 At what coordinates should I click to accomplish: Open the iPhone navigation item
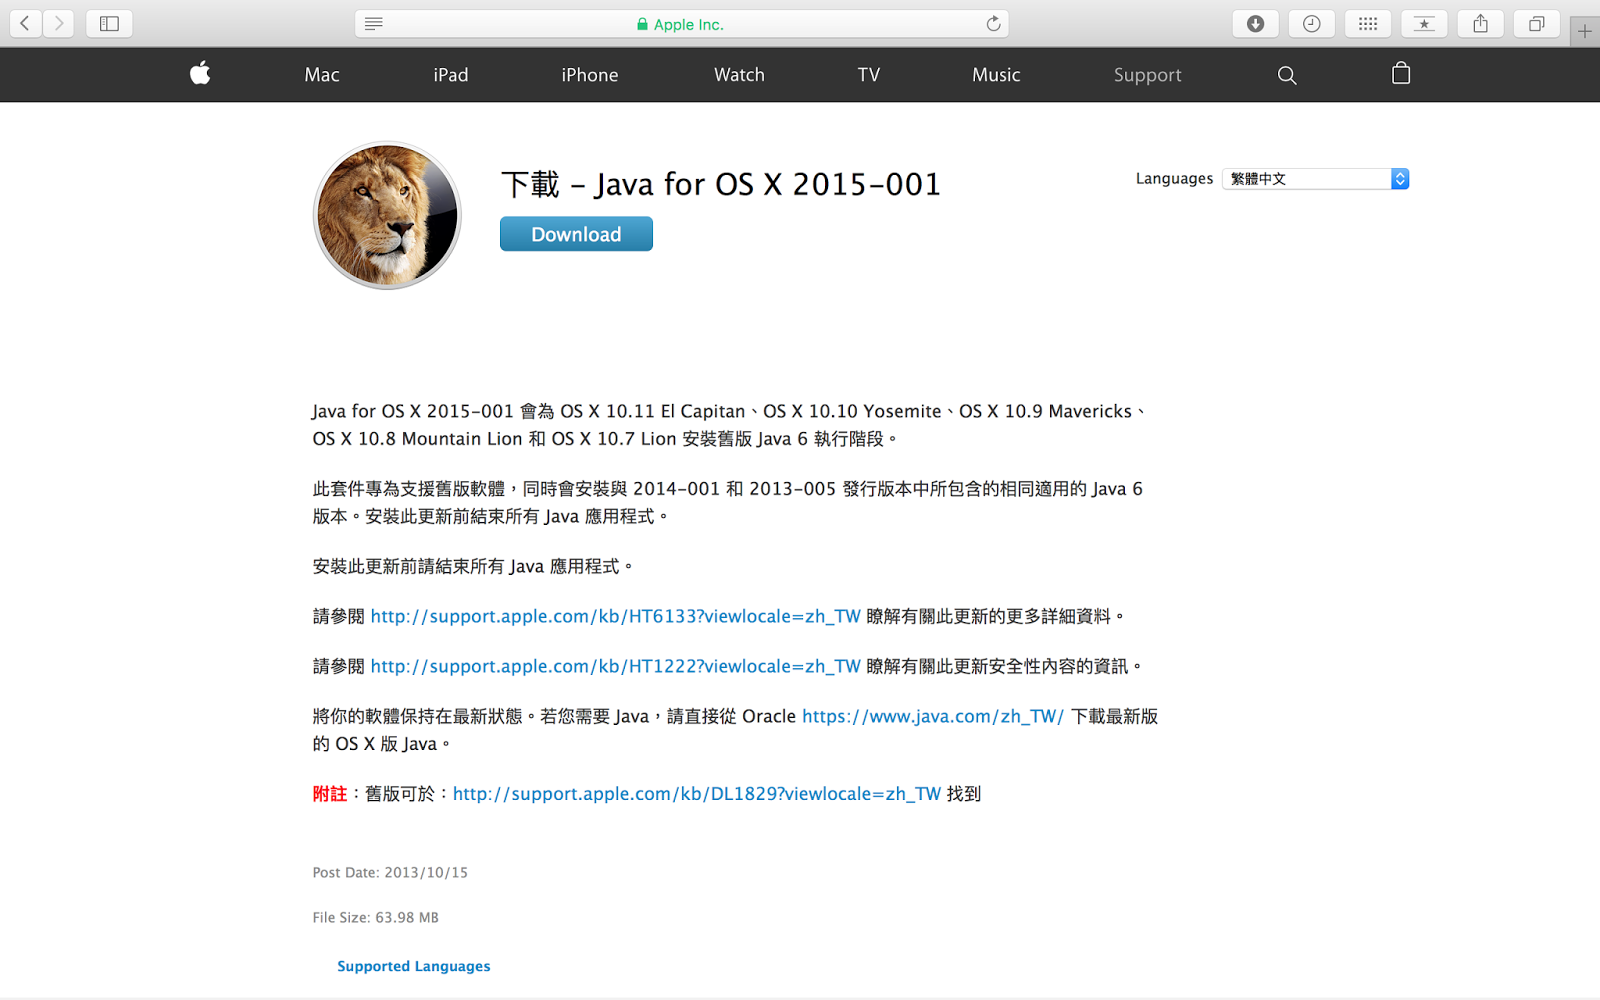(590, 75)
